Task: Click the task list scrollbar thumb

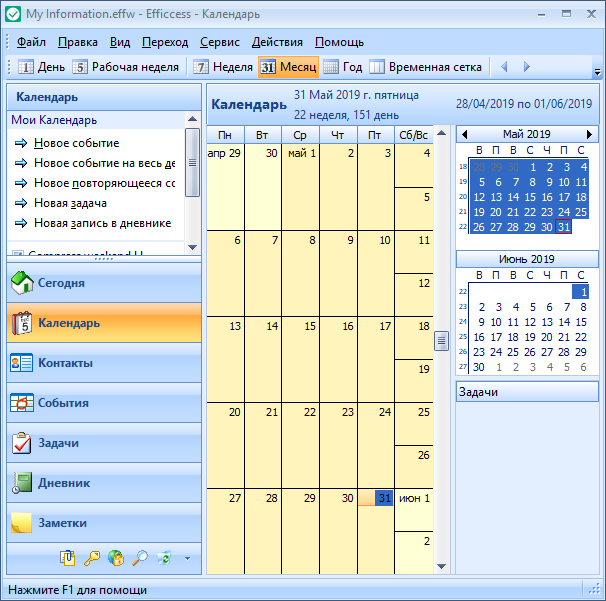Action: [x=192, y=163]
